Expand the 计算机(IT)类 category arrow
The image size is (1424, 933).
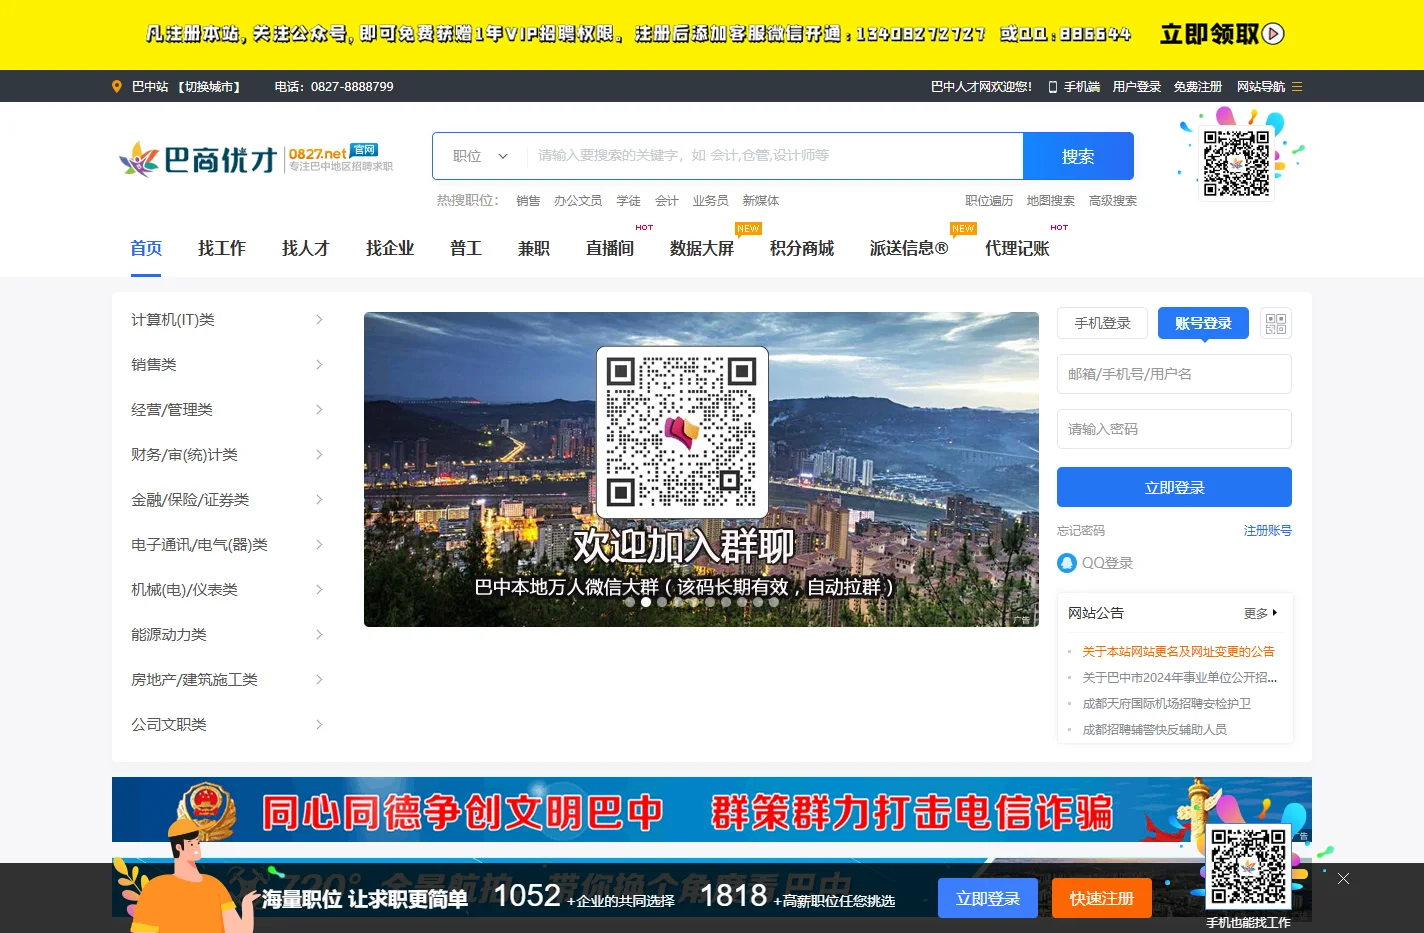(319, 320)
